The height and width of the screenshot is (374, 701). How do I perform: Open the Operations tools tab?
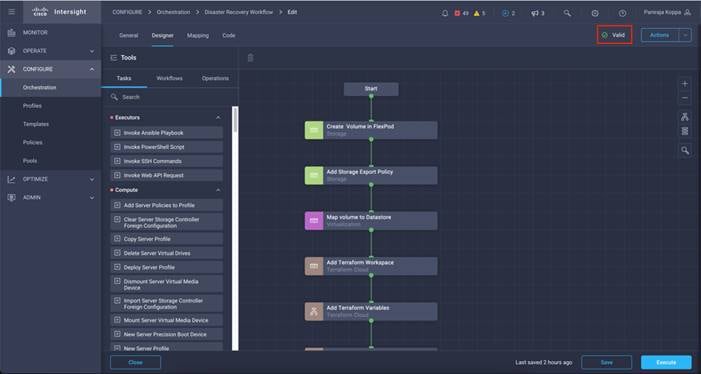point(215,78)
